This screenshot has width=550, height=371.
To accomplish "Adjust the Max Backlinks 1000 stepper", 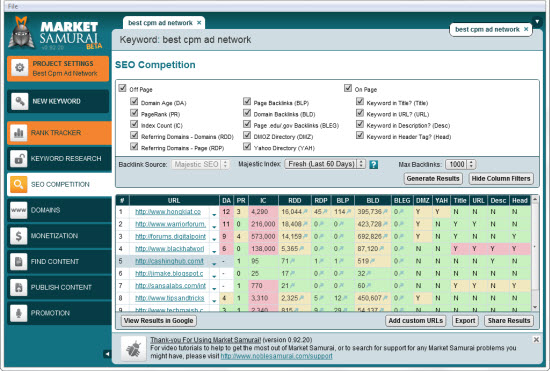I will pos(471,164).
